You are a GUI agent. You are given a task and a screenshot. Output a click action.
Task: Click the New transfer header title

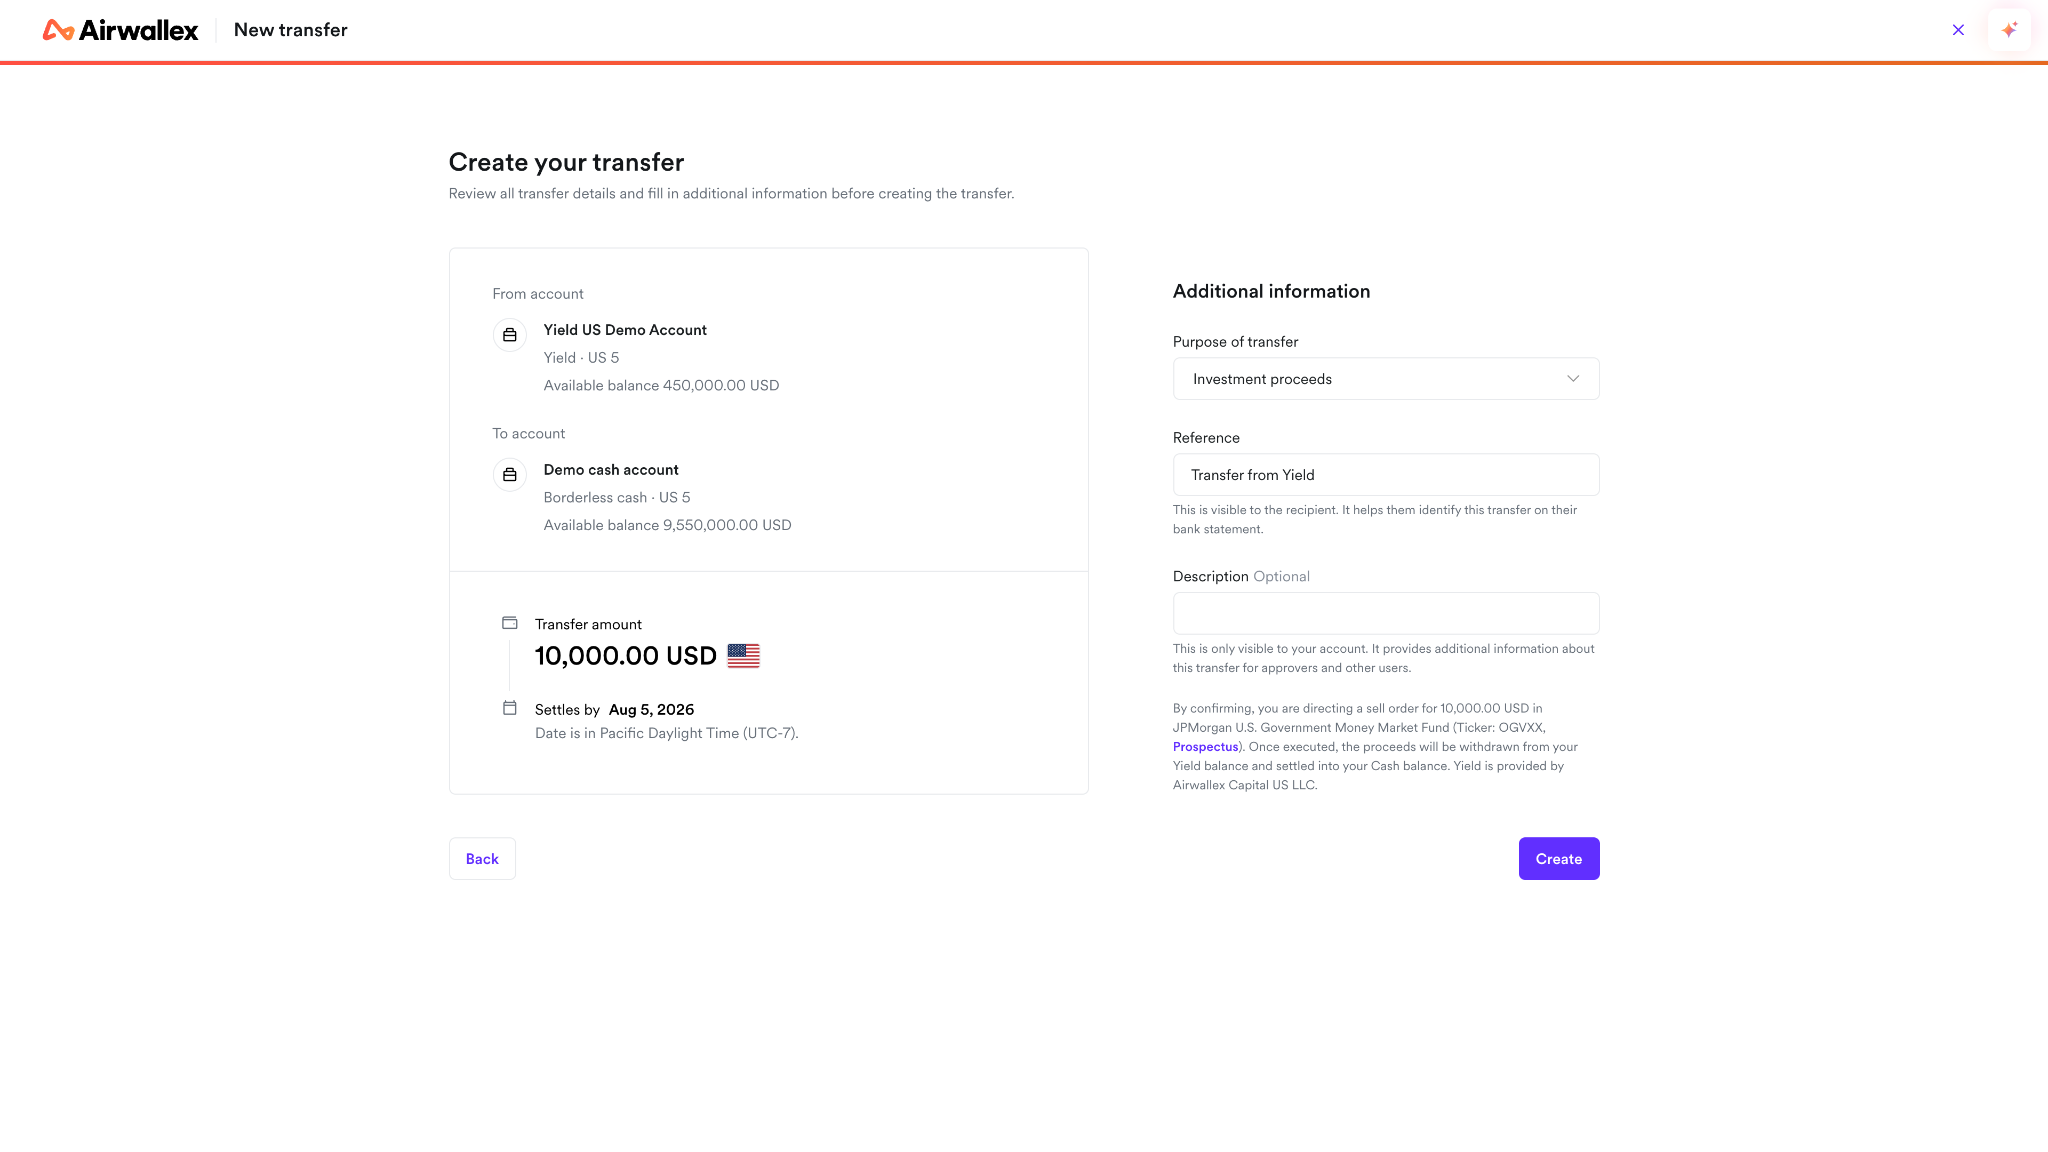pos(291,30)
